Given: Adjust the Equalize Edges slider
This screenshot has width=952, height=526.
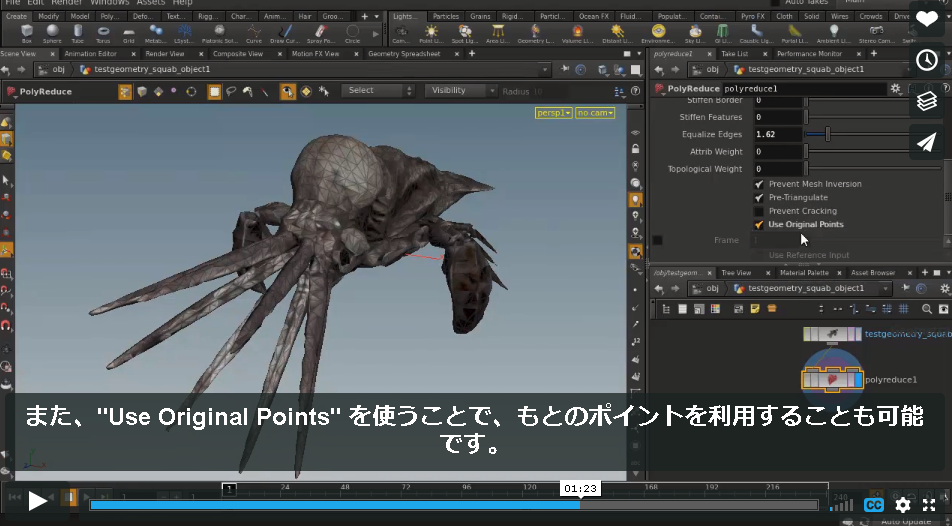Looking at the screenshot, I should click(x=827, y=134).
